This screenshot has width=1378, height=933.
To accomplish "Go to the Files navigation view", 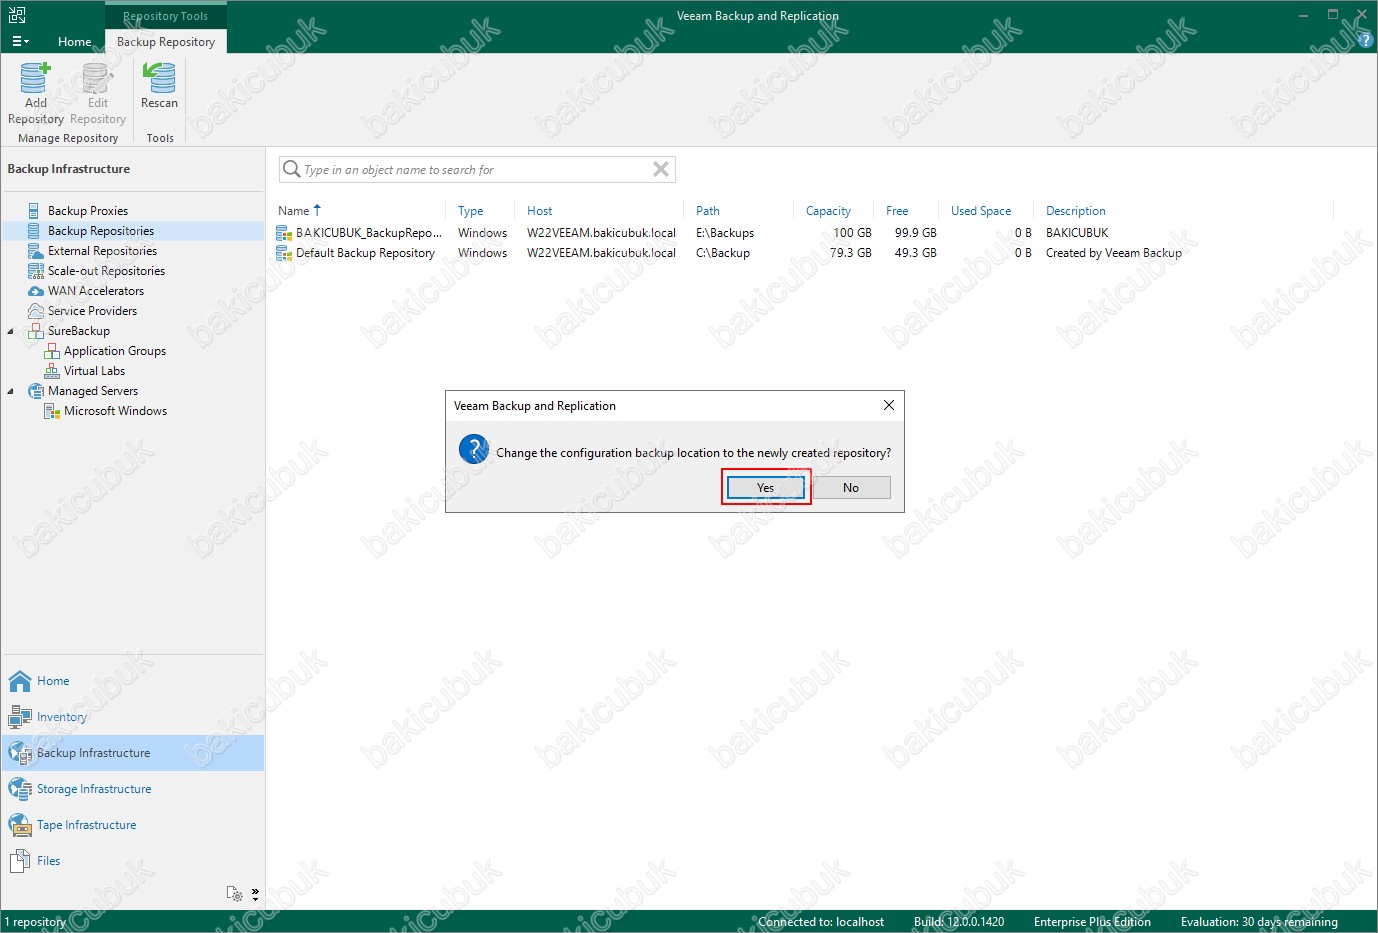I will point(48,861).
